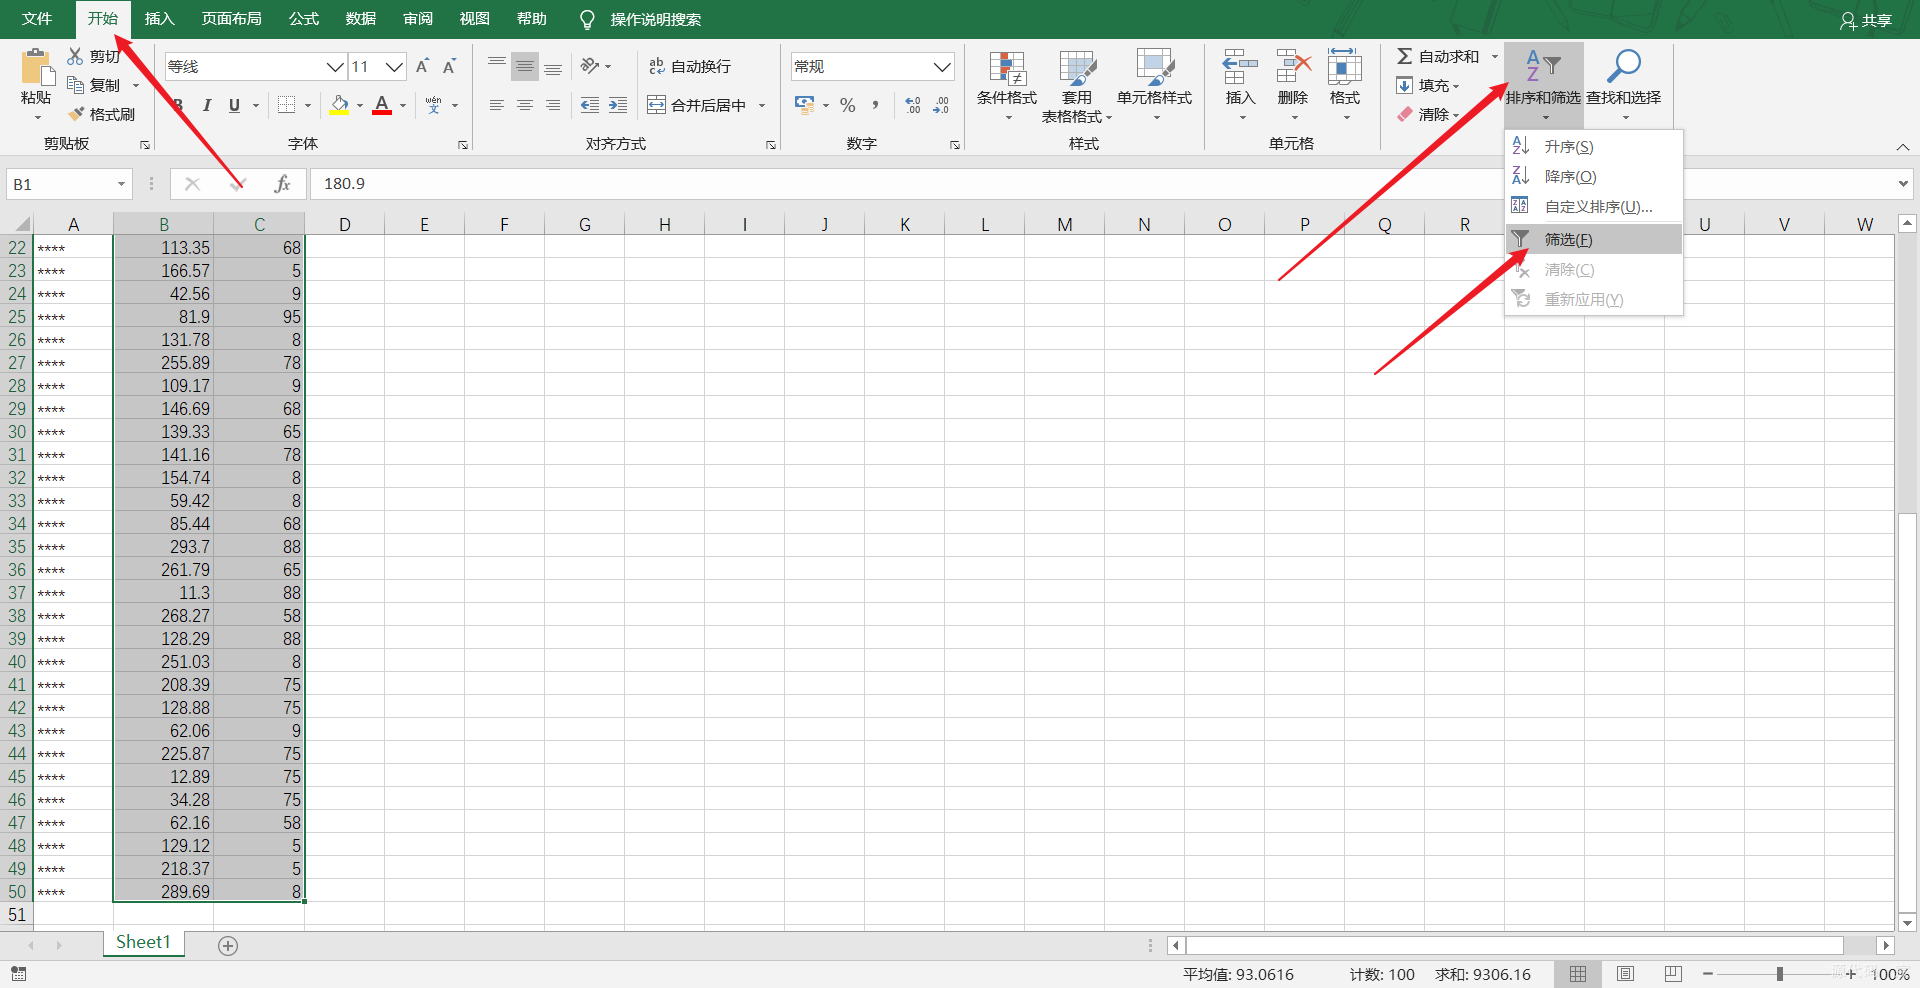Switch to the Data (数据) tab
1920x988 pixels.
click(x=361, y=19)
